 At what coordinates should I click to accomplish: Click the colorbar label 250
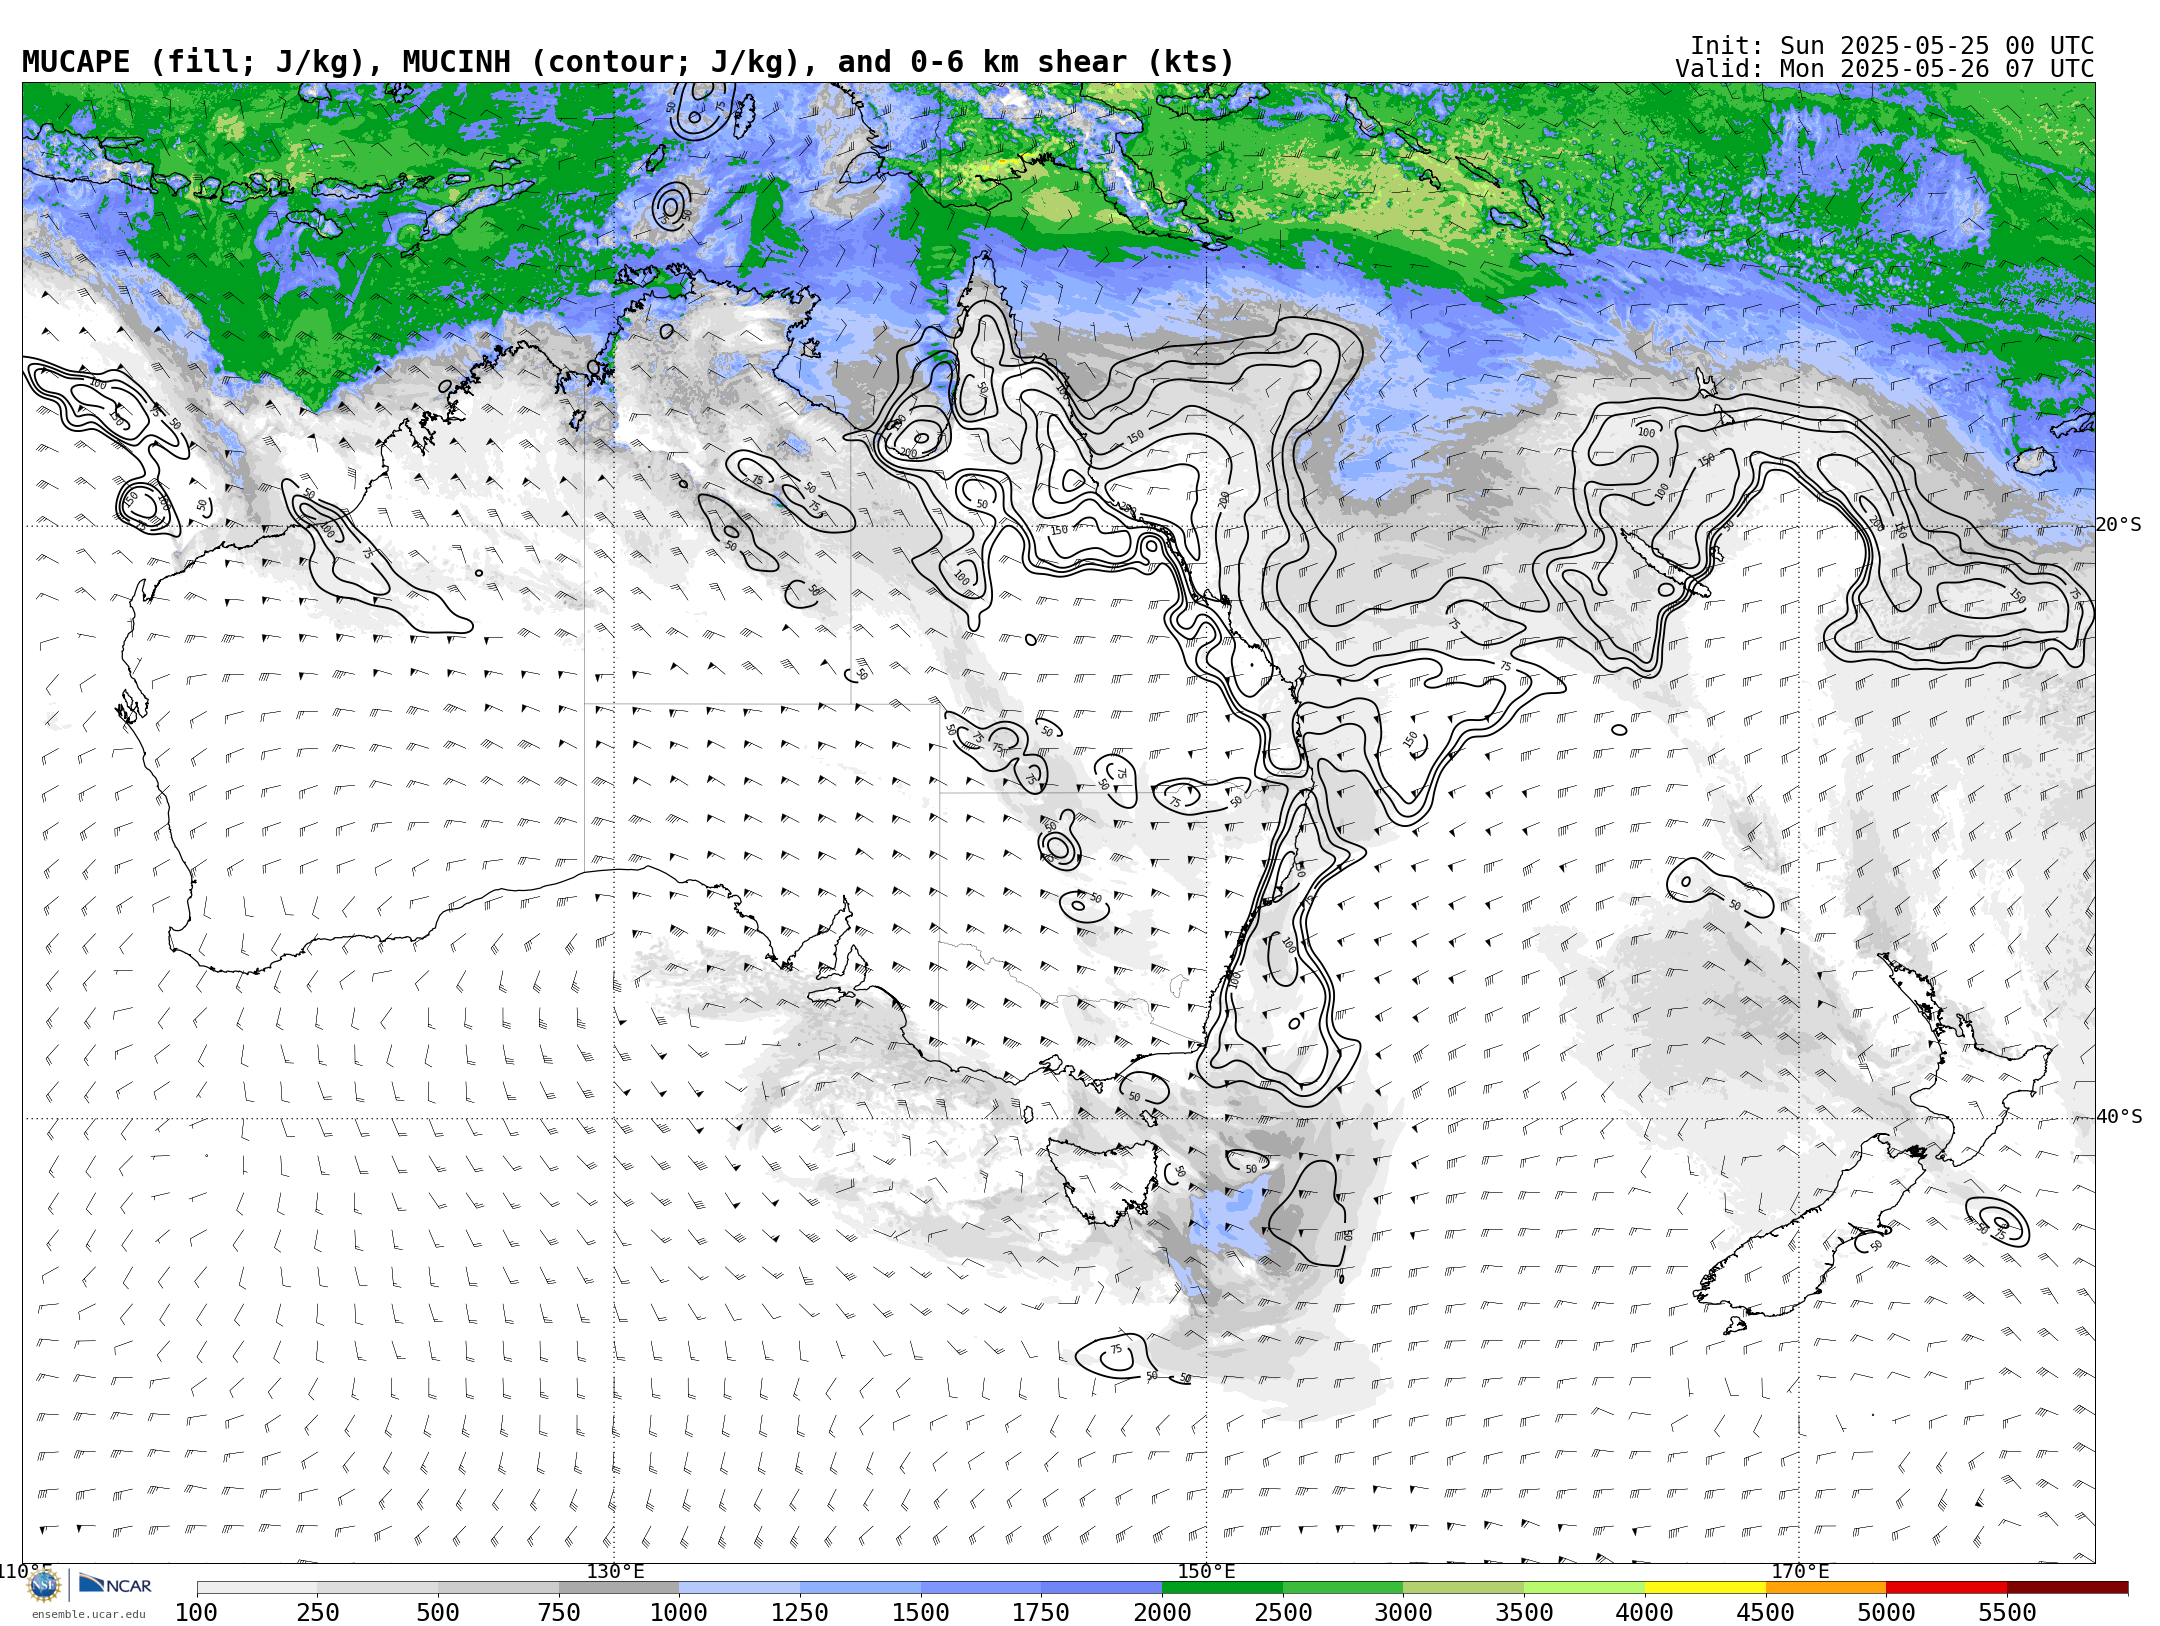[x=318, y=1612]
